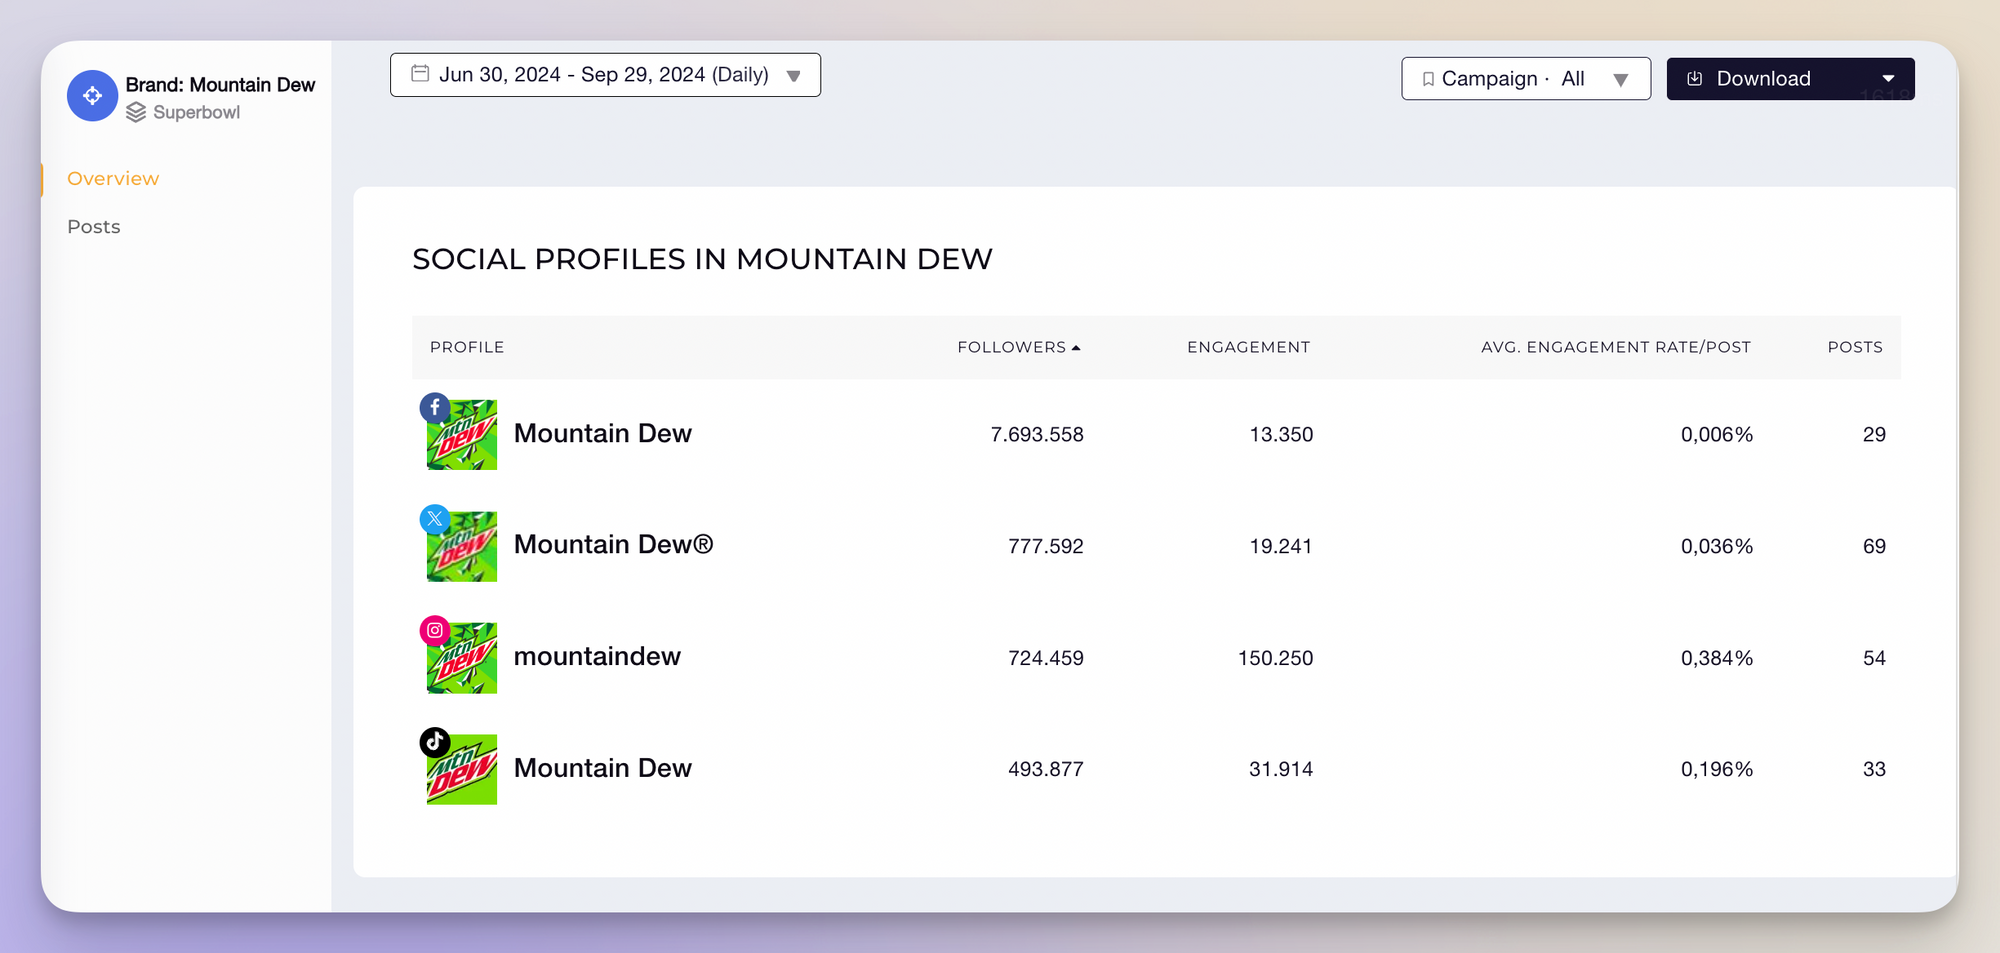Click the Download button
This screenshot has height=953, width=2000.
[1790, 79]
